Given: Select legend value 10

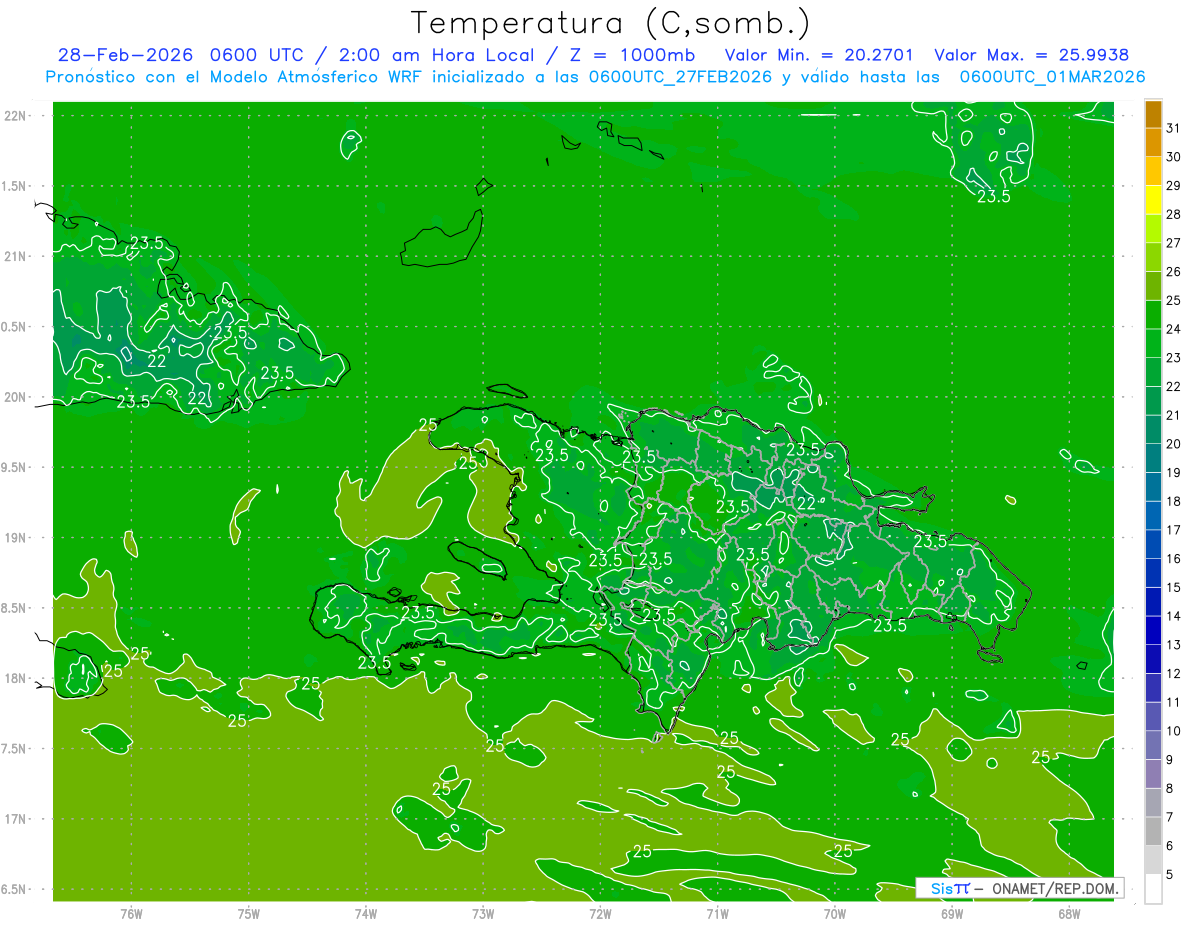Looking at the screenshot, I should point(1173,731).
